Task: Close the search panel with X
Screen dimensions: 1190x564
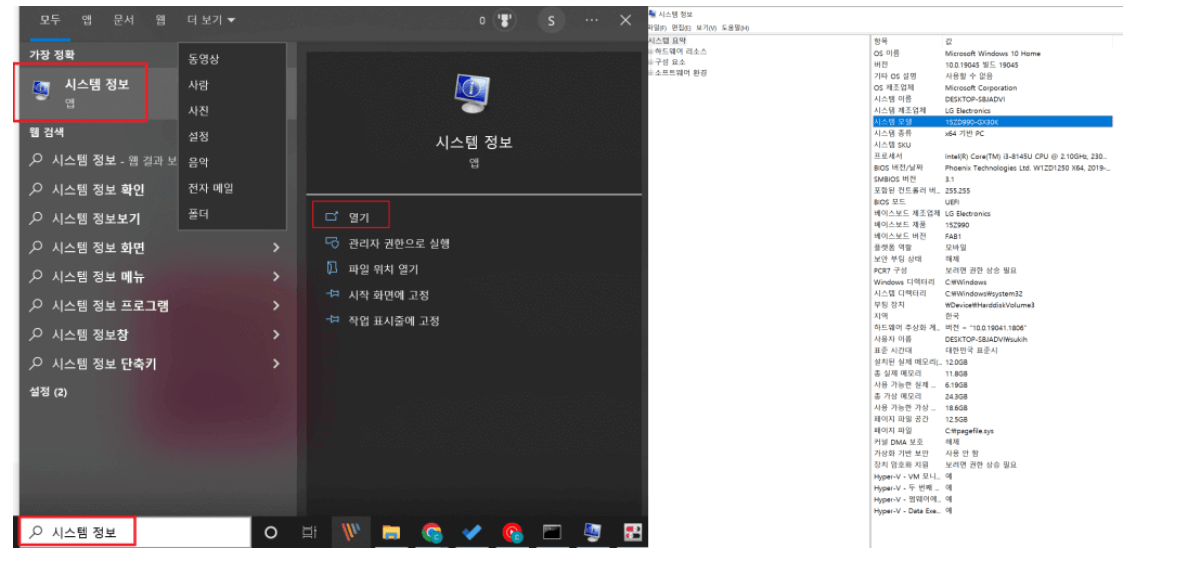Action: (625, 20)
